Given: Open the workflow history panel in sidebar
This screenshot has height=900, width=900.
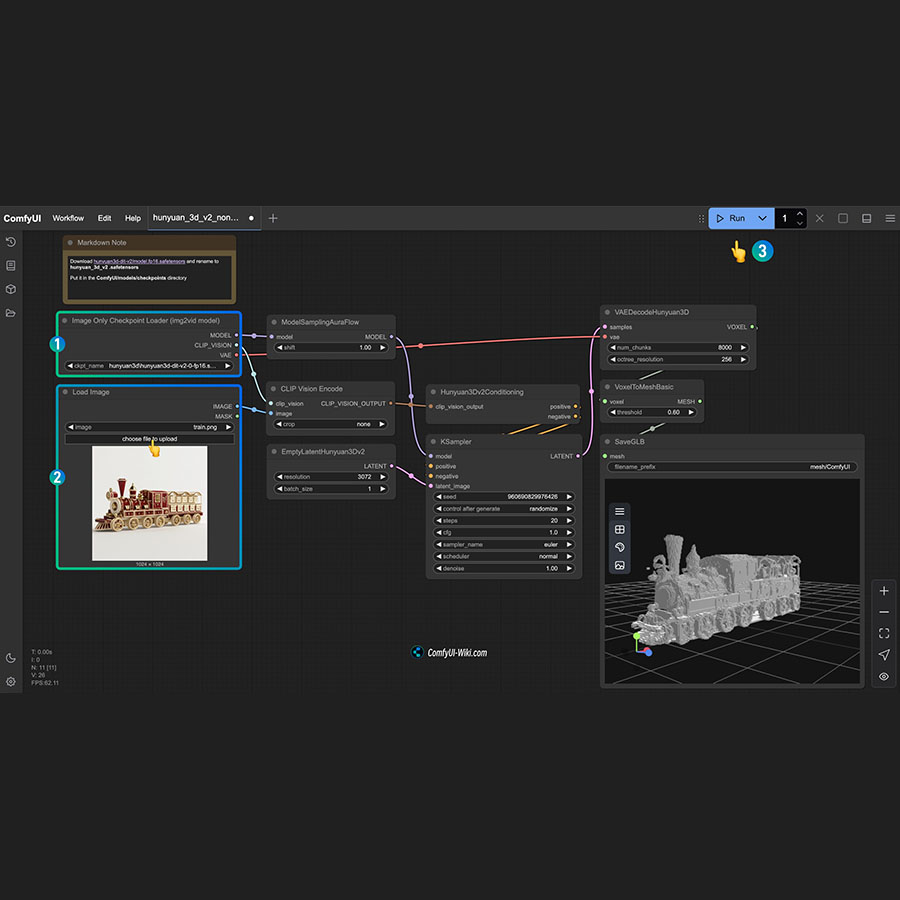Looking at the screenshot, I should (11, 242).
